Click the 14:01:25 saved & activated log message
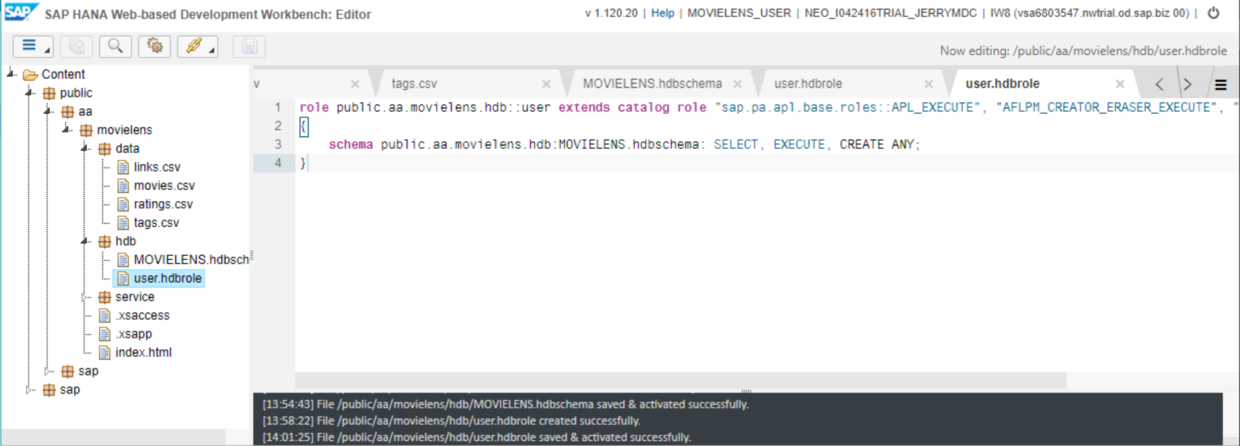 [476, 437]
